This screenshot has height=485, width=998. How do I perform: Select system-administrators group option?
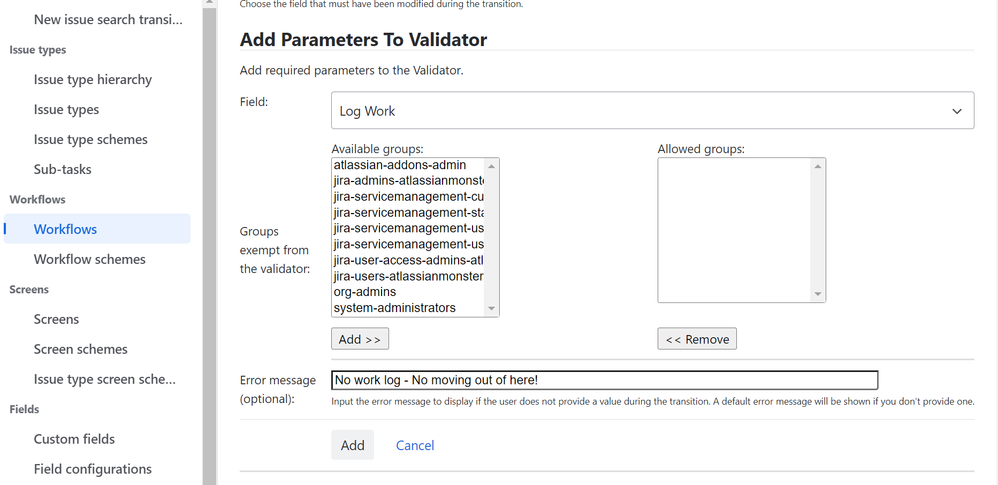[x=394, y=308]
